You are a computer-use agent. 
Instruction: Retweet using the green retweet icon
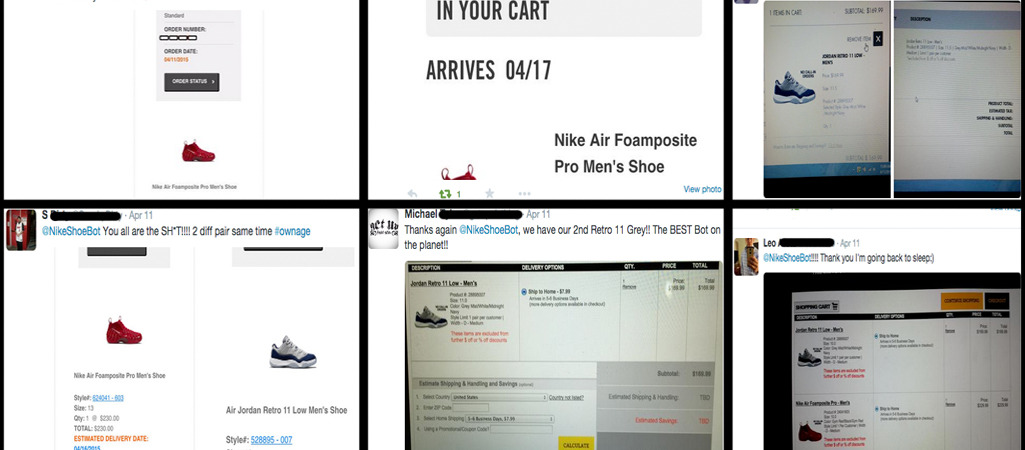coord(445,194)
